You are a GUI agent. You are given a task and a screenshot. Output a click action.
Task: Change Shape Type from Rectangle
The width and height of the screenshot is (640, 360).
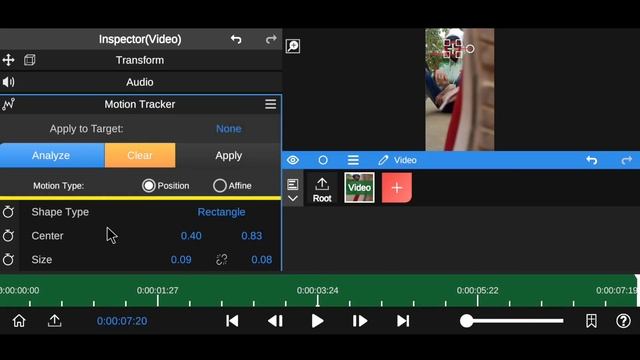coord(221,212)
